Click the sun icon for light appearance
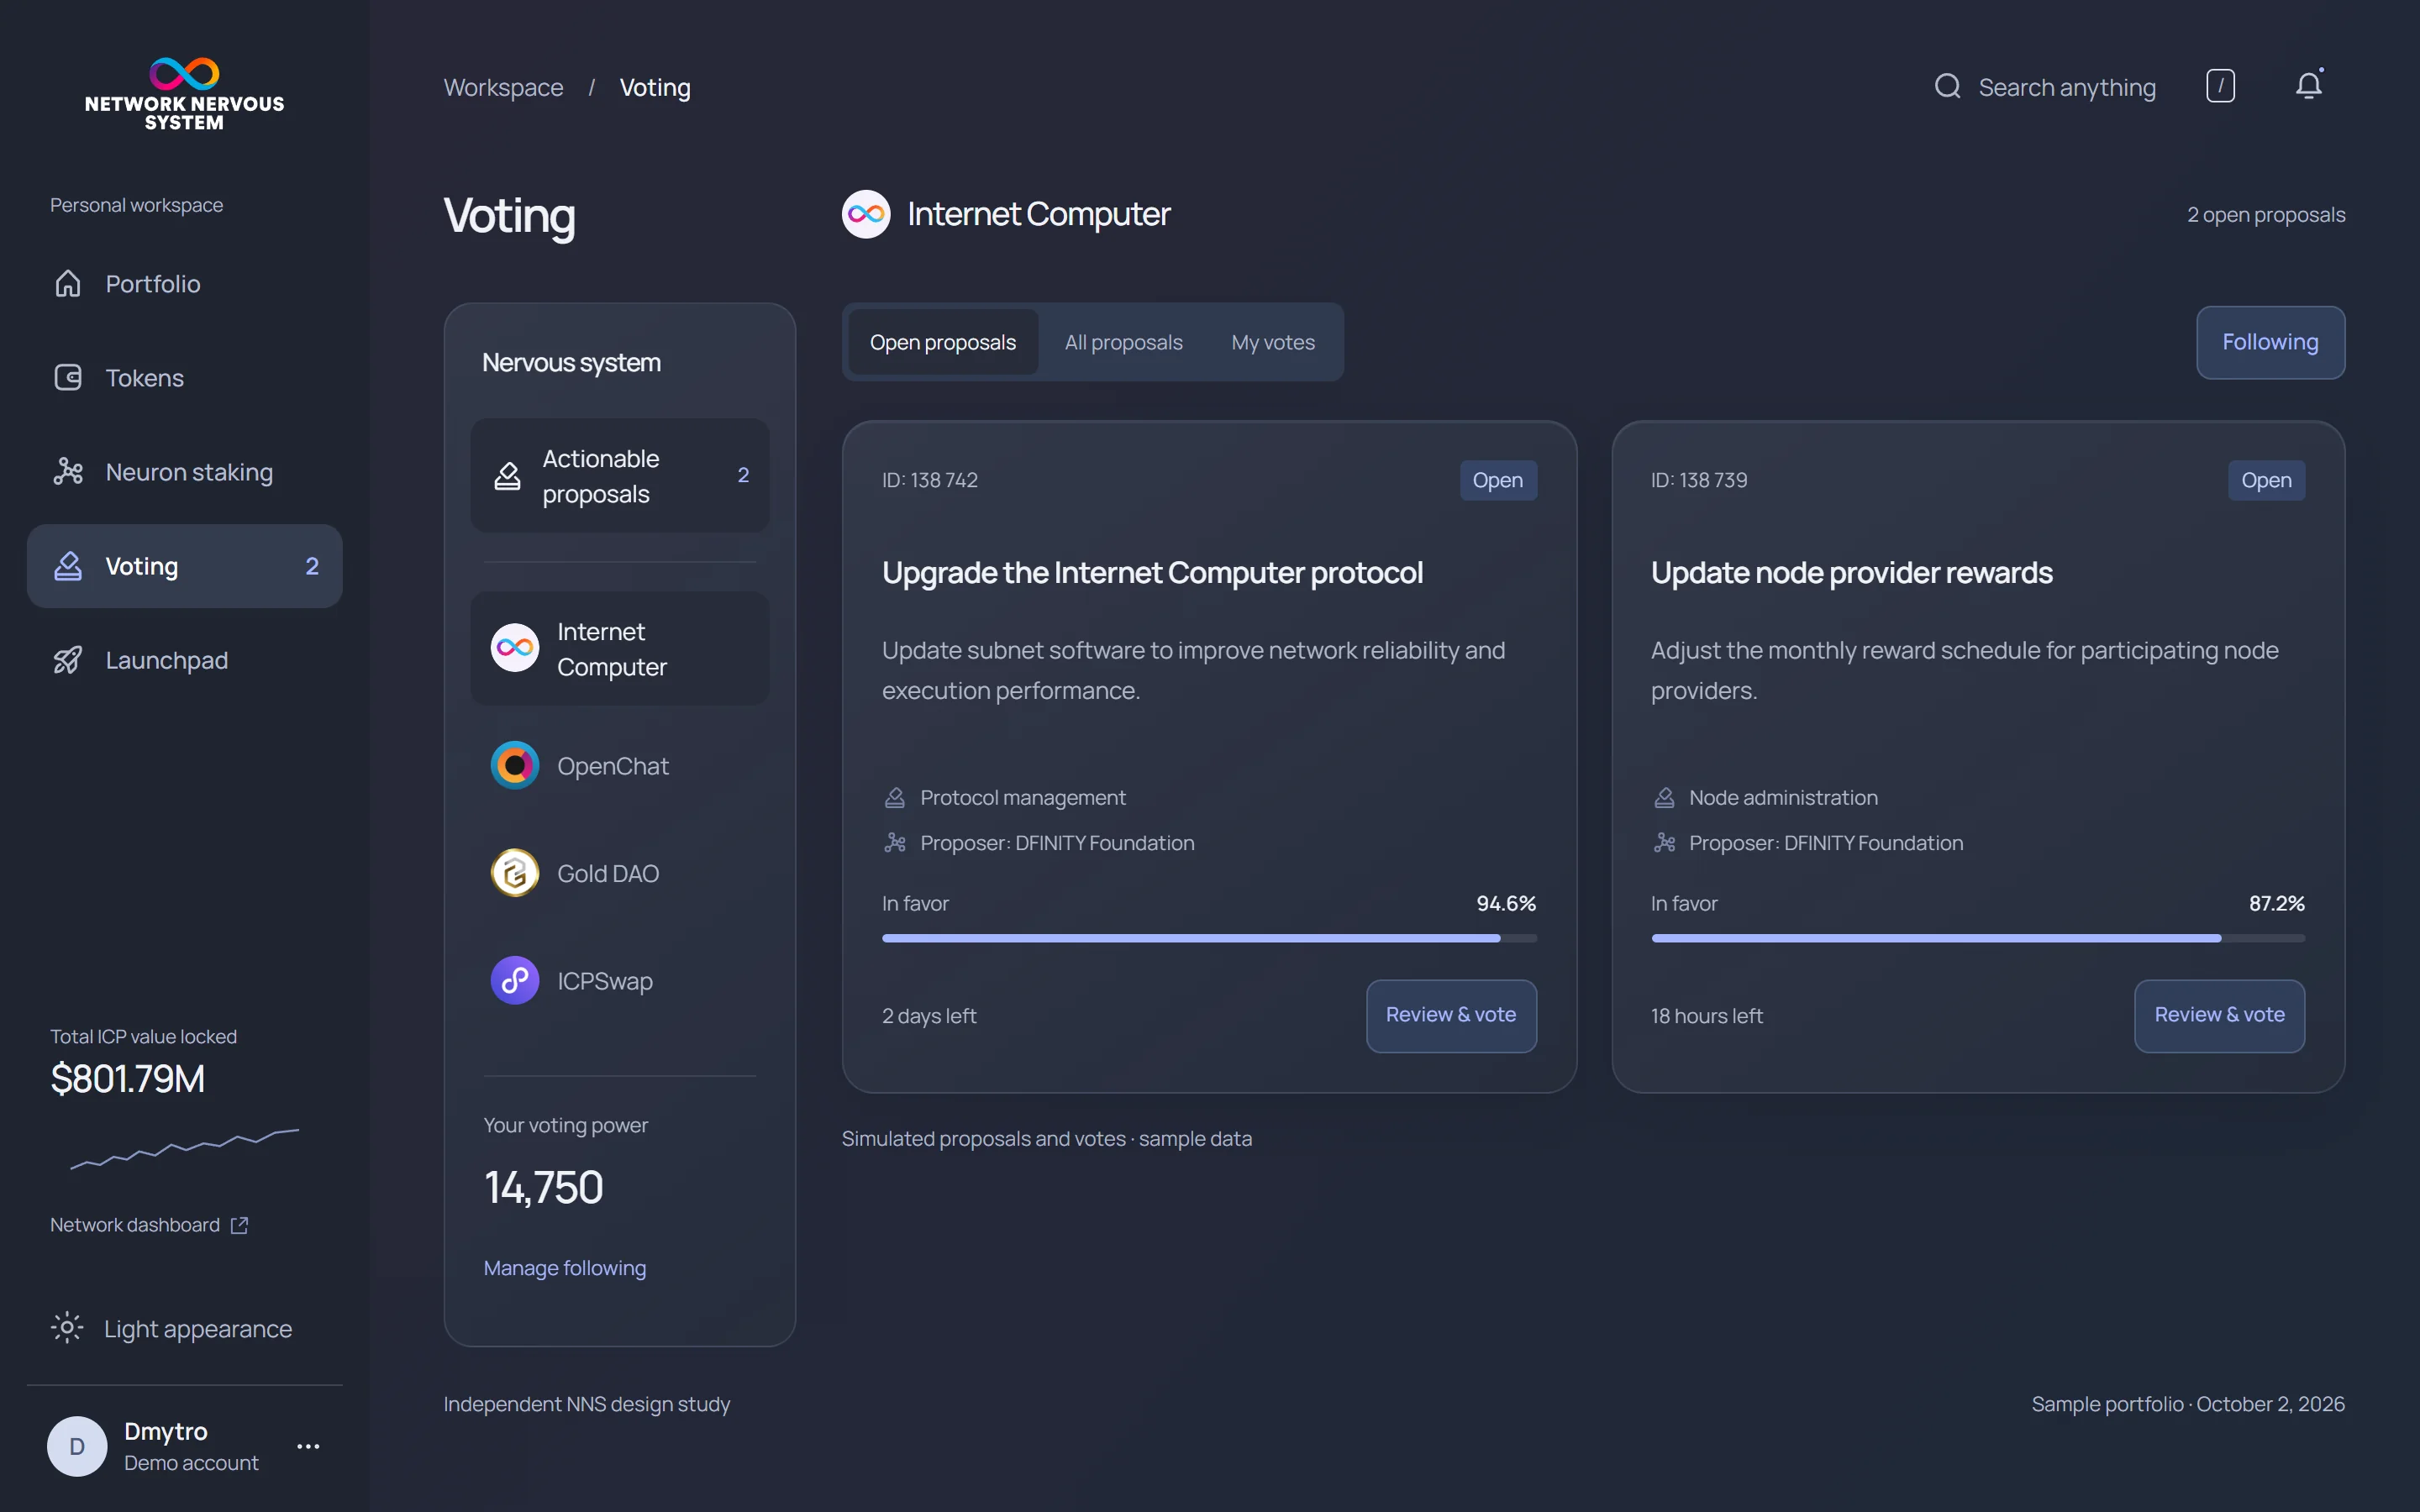2420x1512 pixels. click(67, 1328)
